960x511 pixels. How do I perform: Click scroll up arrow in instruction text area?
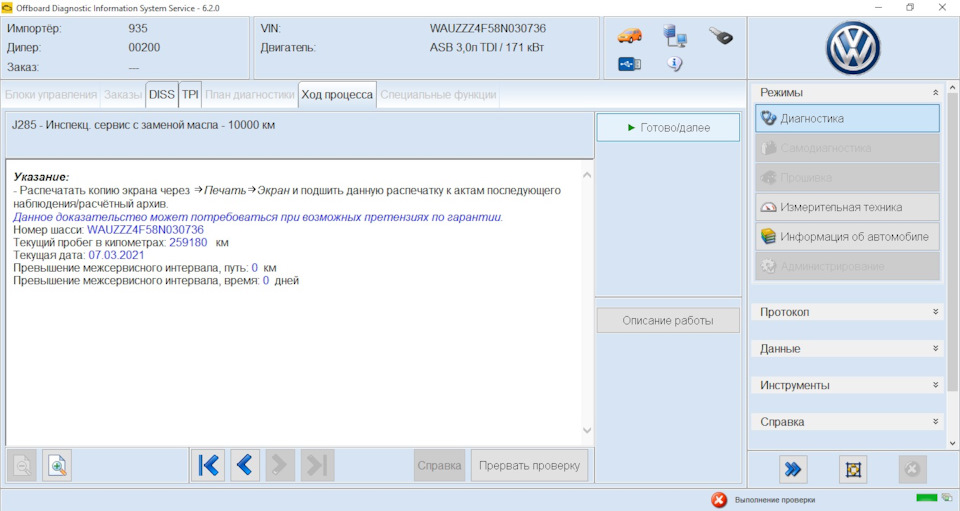pyautogui.click(x=587, y=175)
